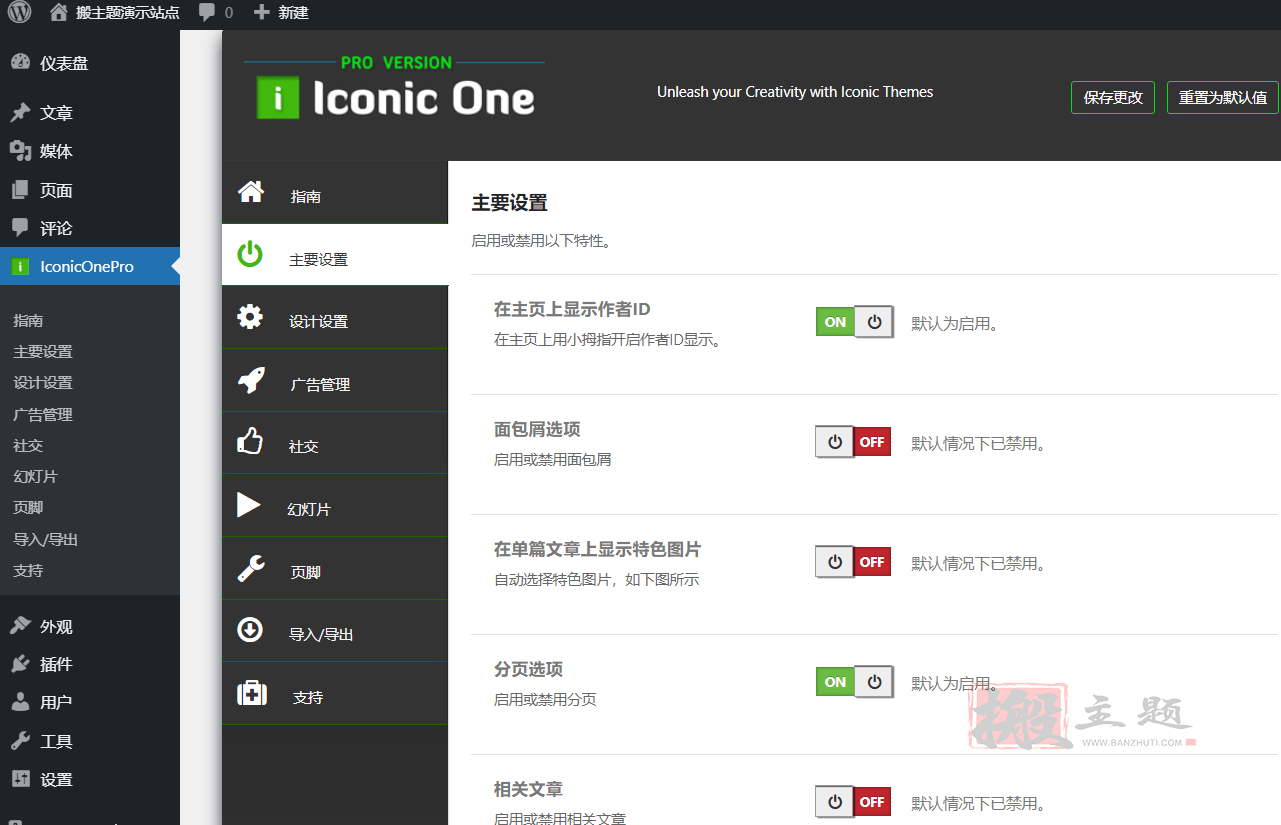Click the sliders icon for 设置
Image resolution: width=1281 pixels, height=825 pixels.
[x=20, y=779]
